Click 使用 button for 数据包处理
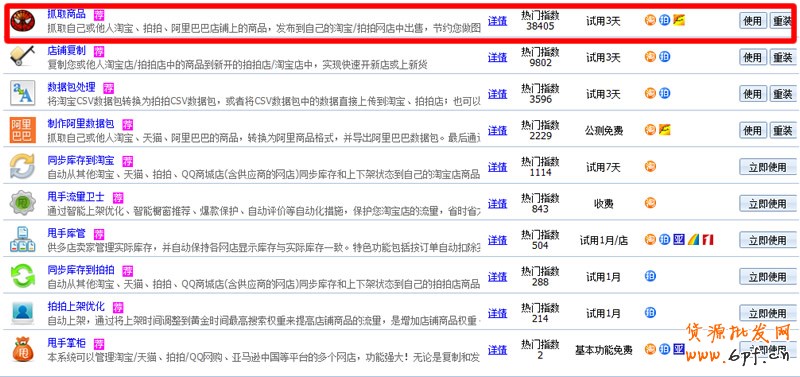Viewport: 800px width, 377px height. click(753, 94)
